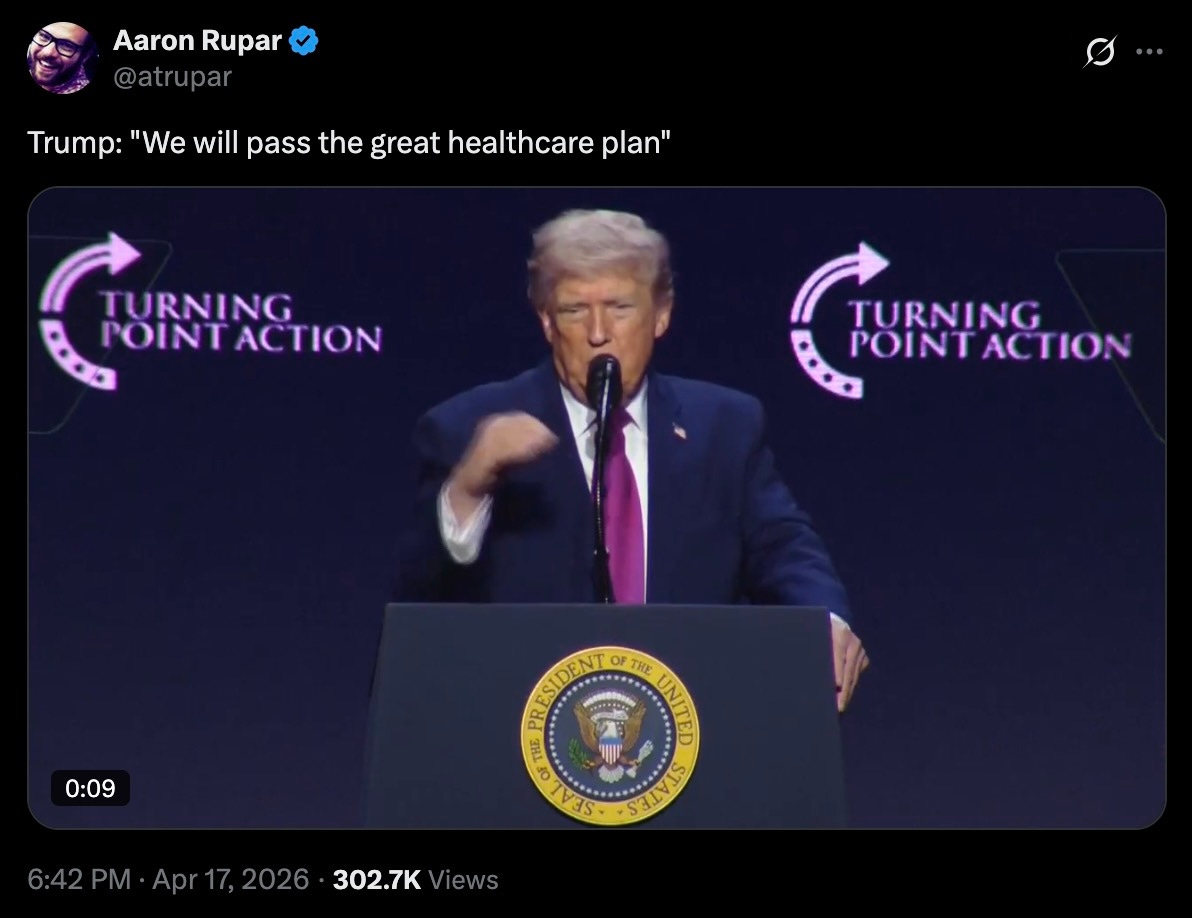
Task: Open the Aaron Rupar display name link
Action: [x=197, y=40]
